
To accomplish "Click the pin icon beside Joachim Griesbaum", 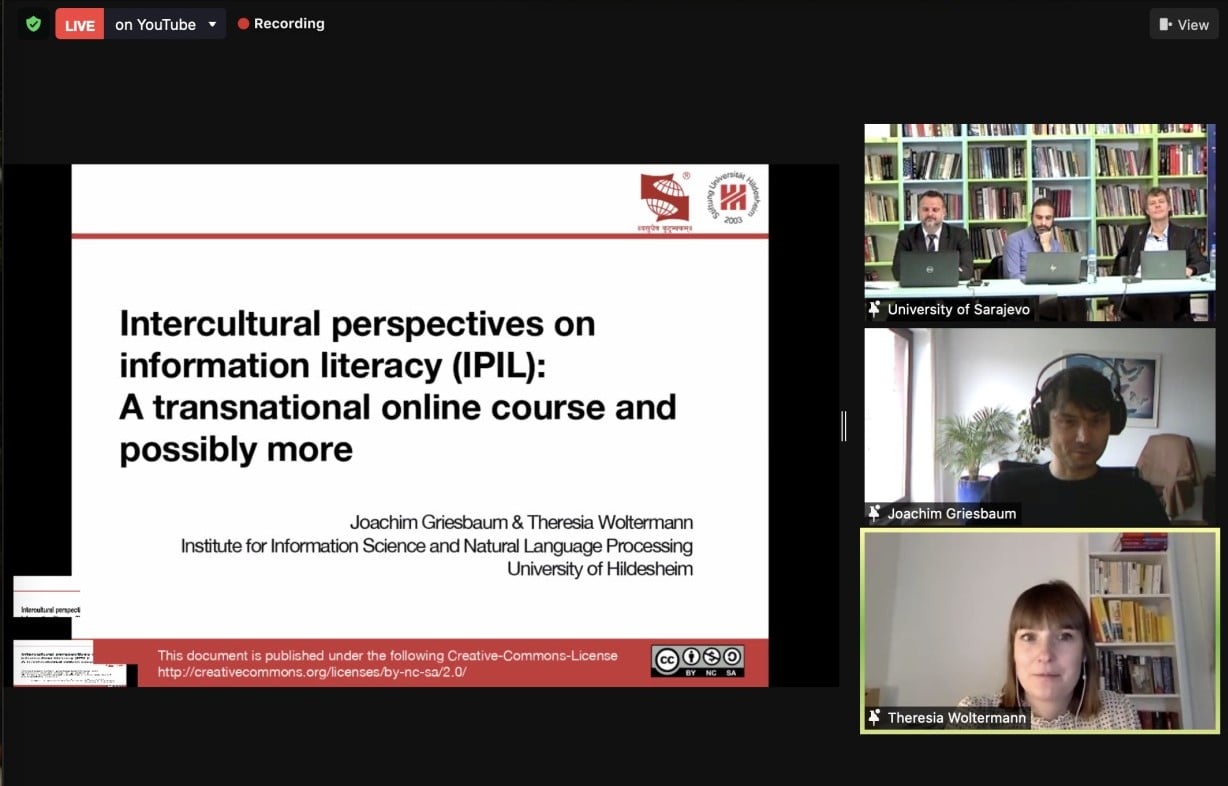I will click(875, 514).
